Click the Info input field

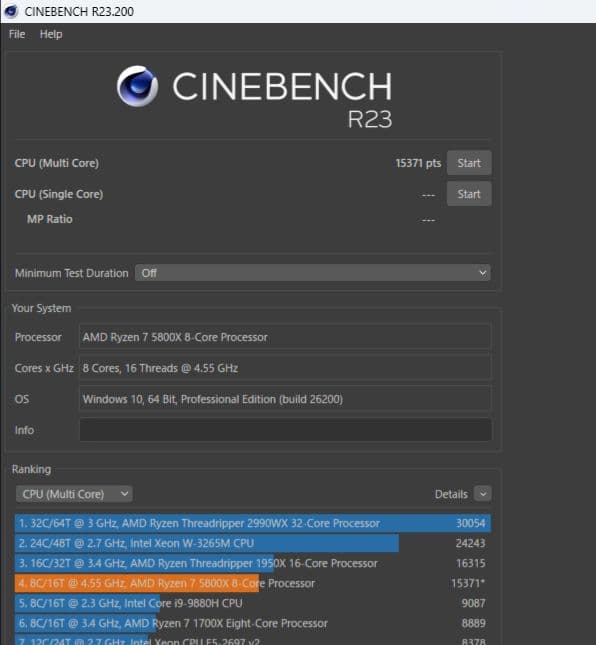(x=285, y=430)
